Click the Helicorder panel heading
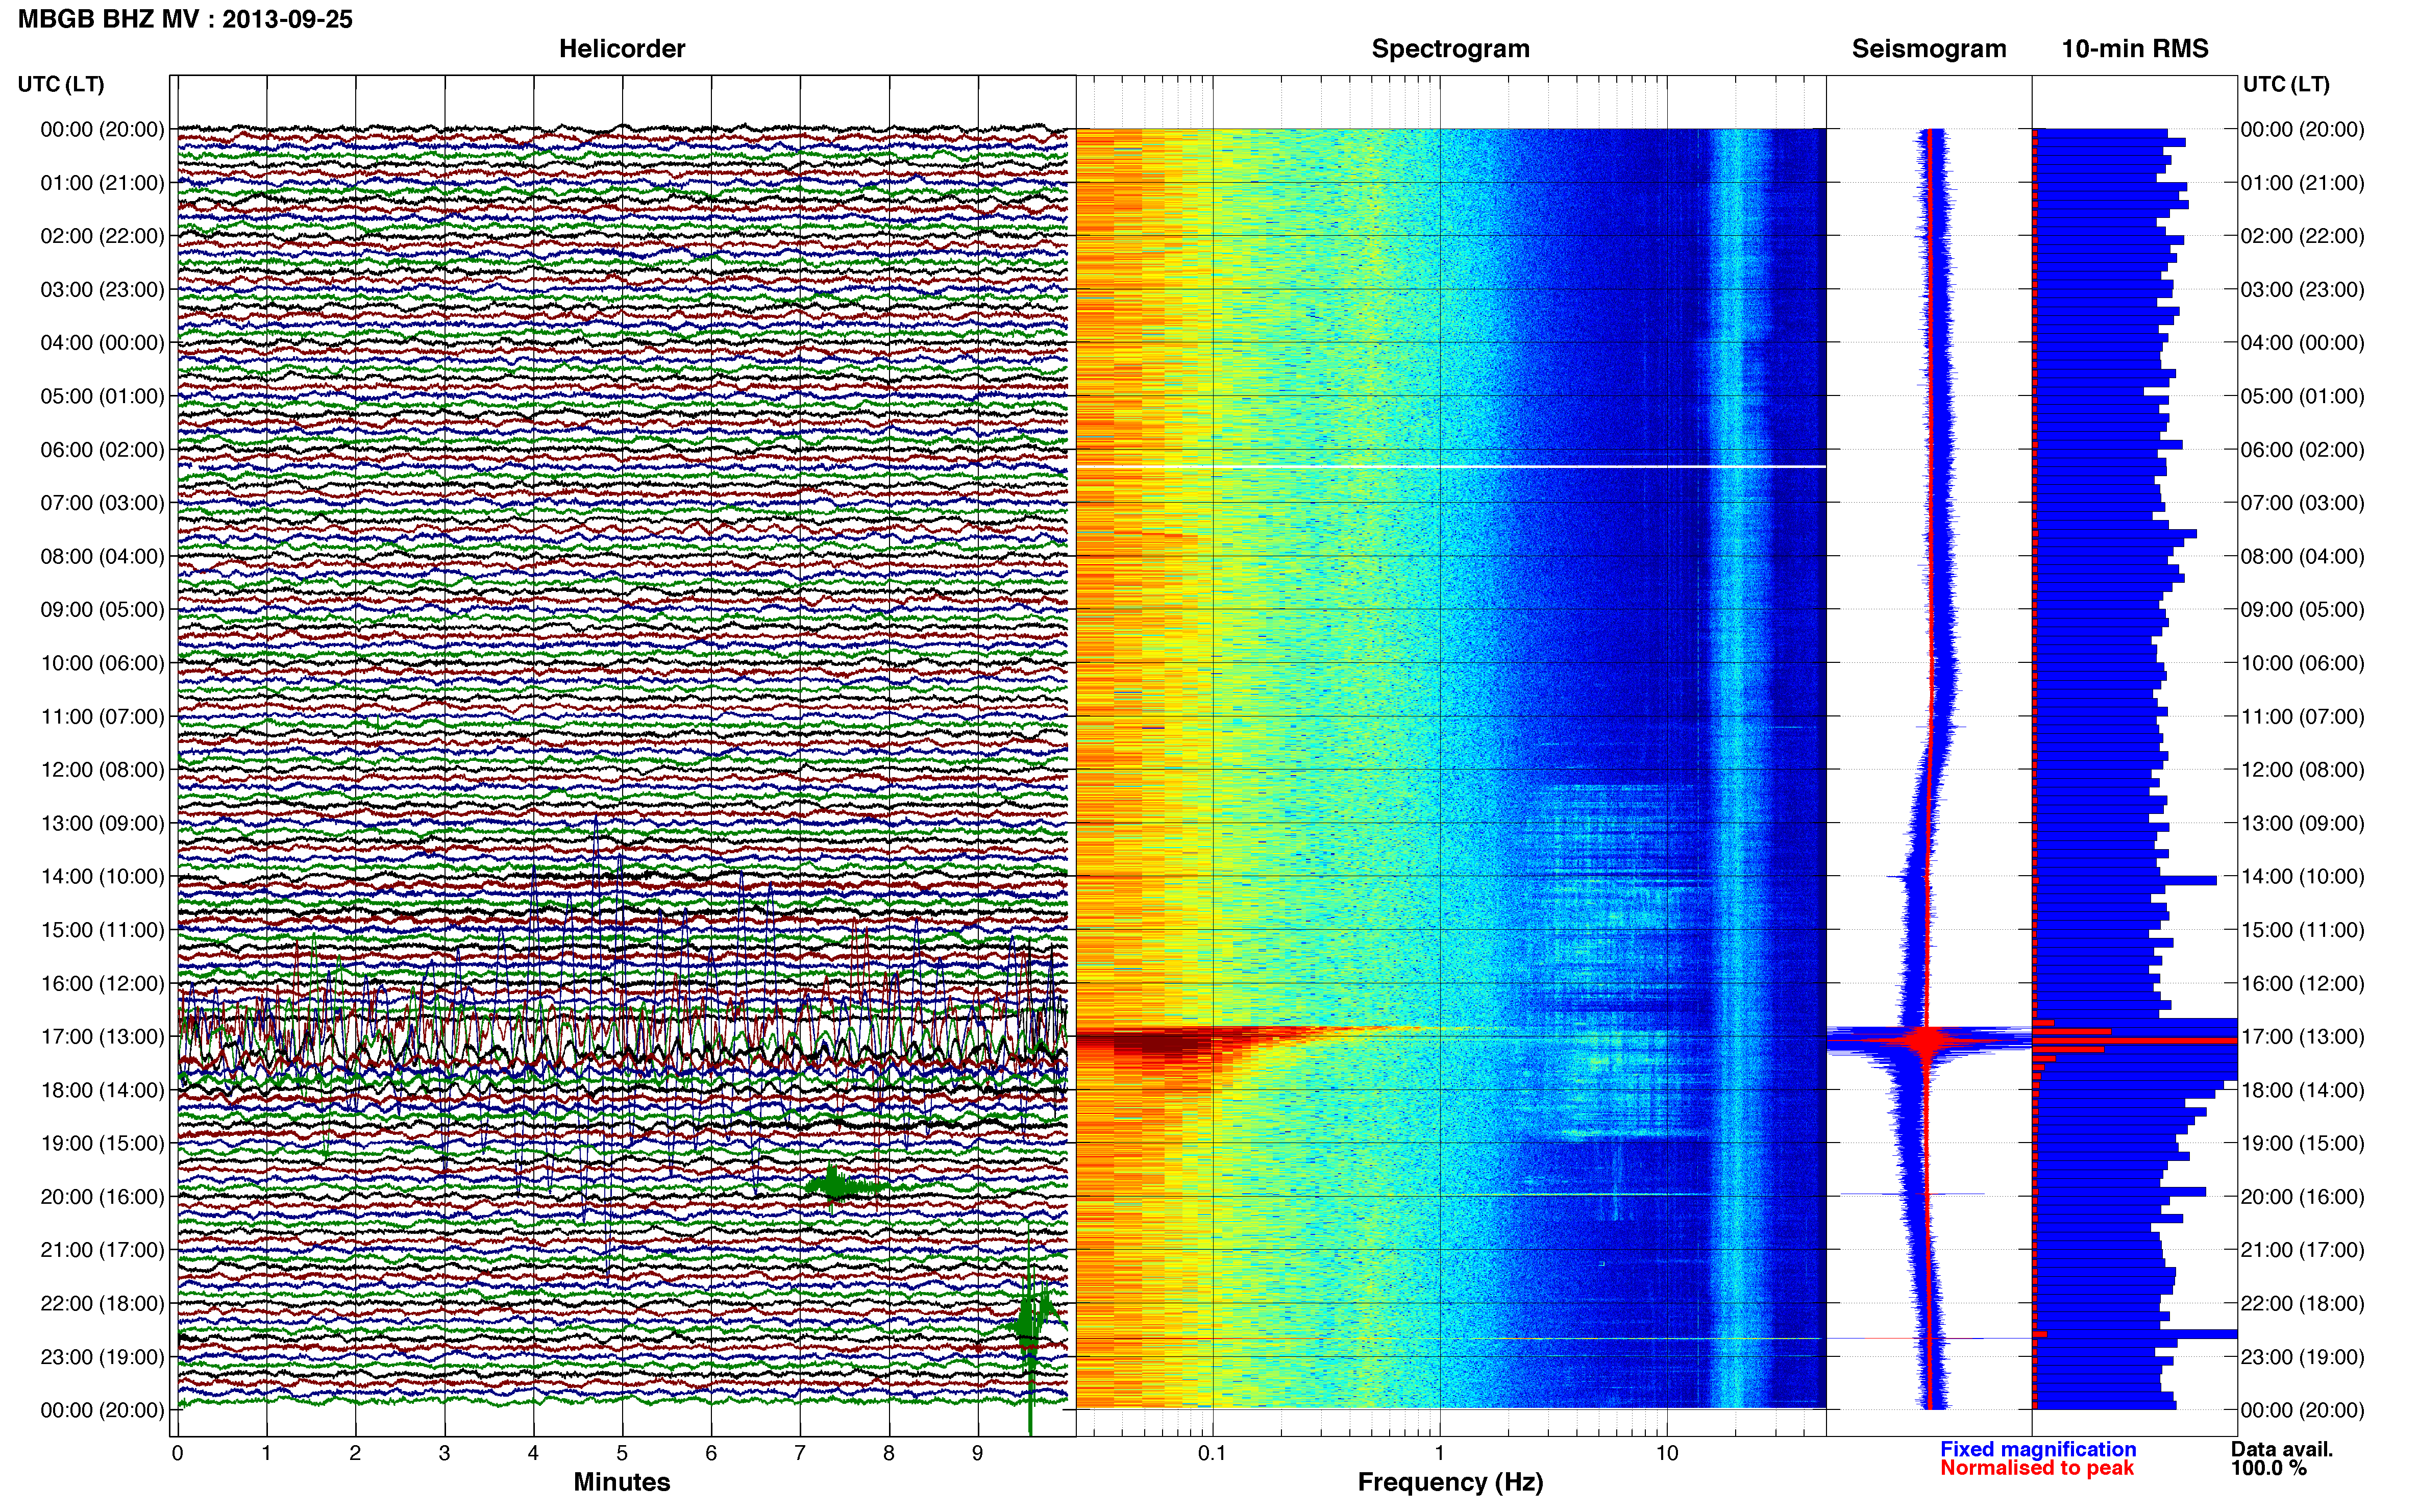This screenshot has height=1512, width=2419. 622,49
